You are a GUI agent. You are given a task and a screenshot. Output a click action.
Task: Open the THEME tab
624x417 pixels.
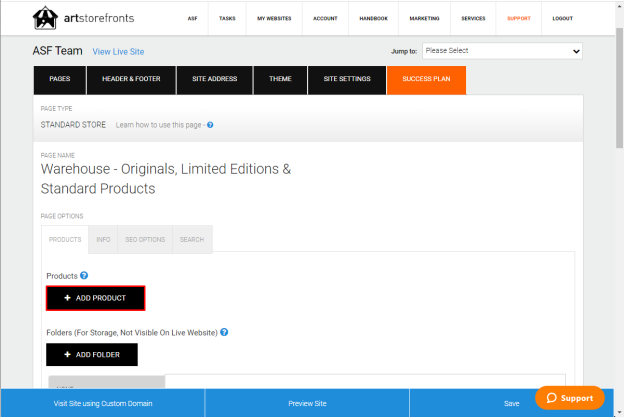280,80
